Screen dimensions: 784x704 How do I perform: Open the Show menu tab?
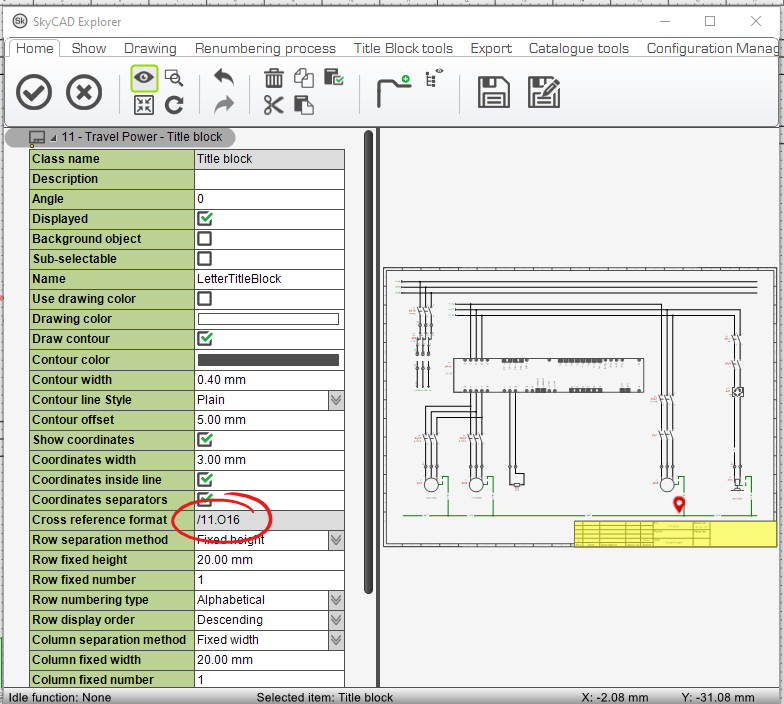tap(88, 48)
